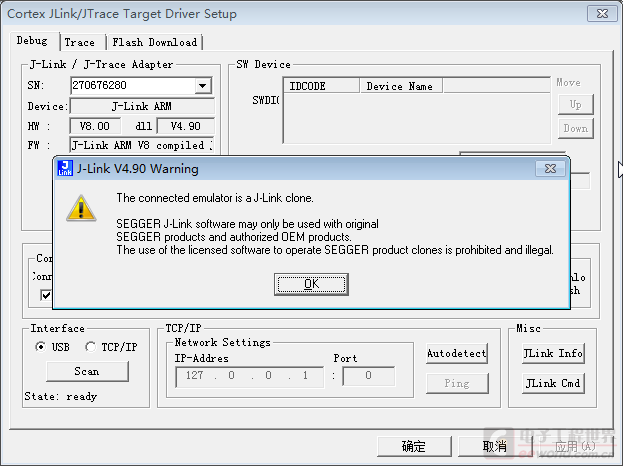Click the Up move button
Image resolution: width=623 pixels, height=466 pixels.
(x=576, y=104)
